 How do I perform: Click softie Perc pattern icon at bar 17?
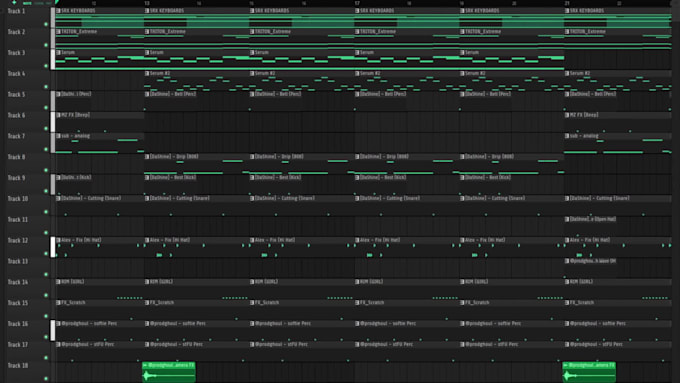[x=357, y=323]
